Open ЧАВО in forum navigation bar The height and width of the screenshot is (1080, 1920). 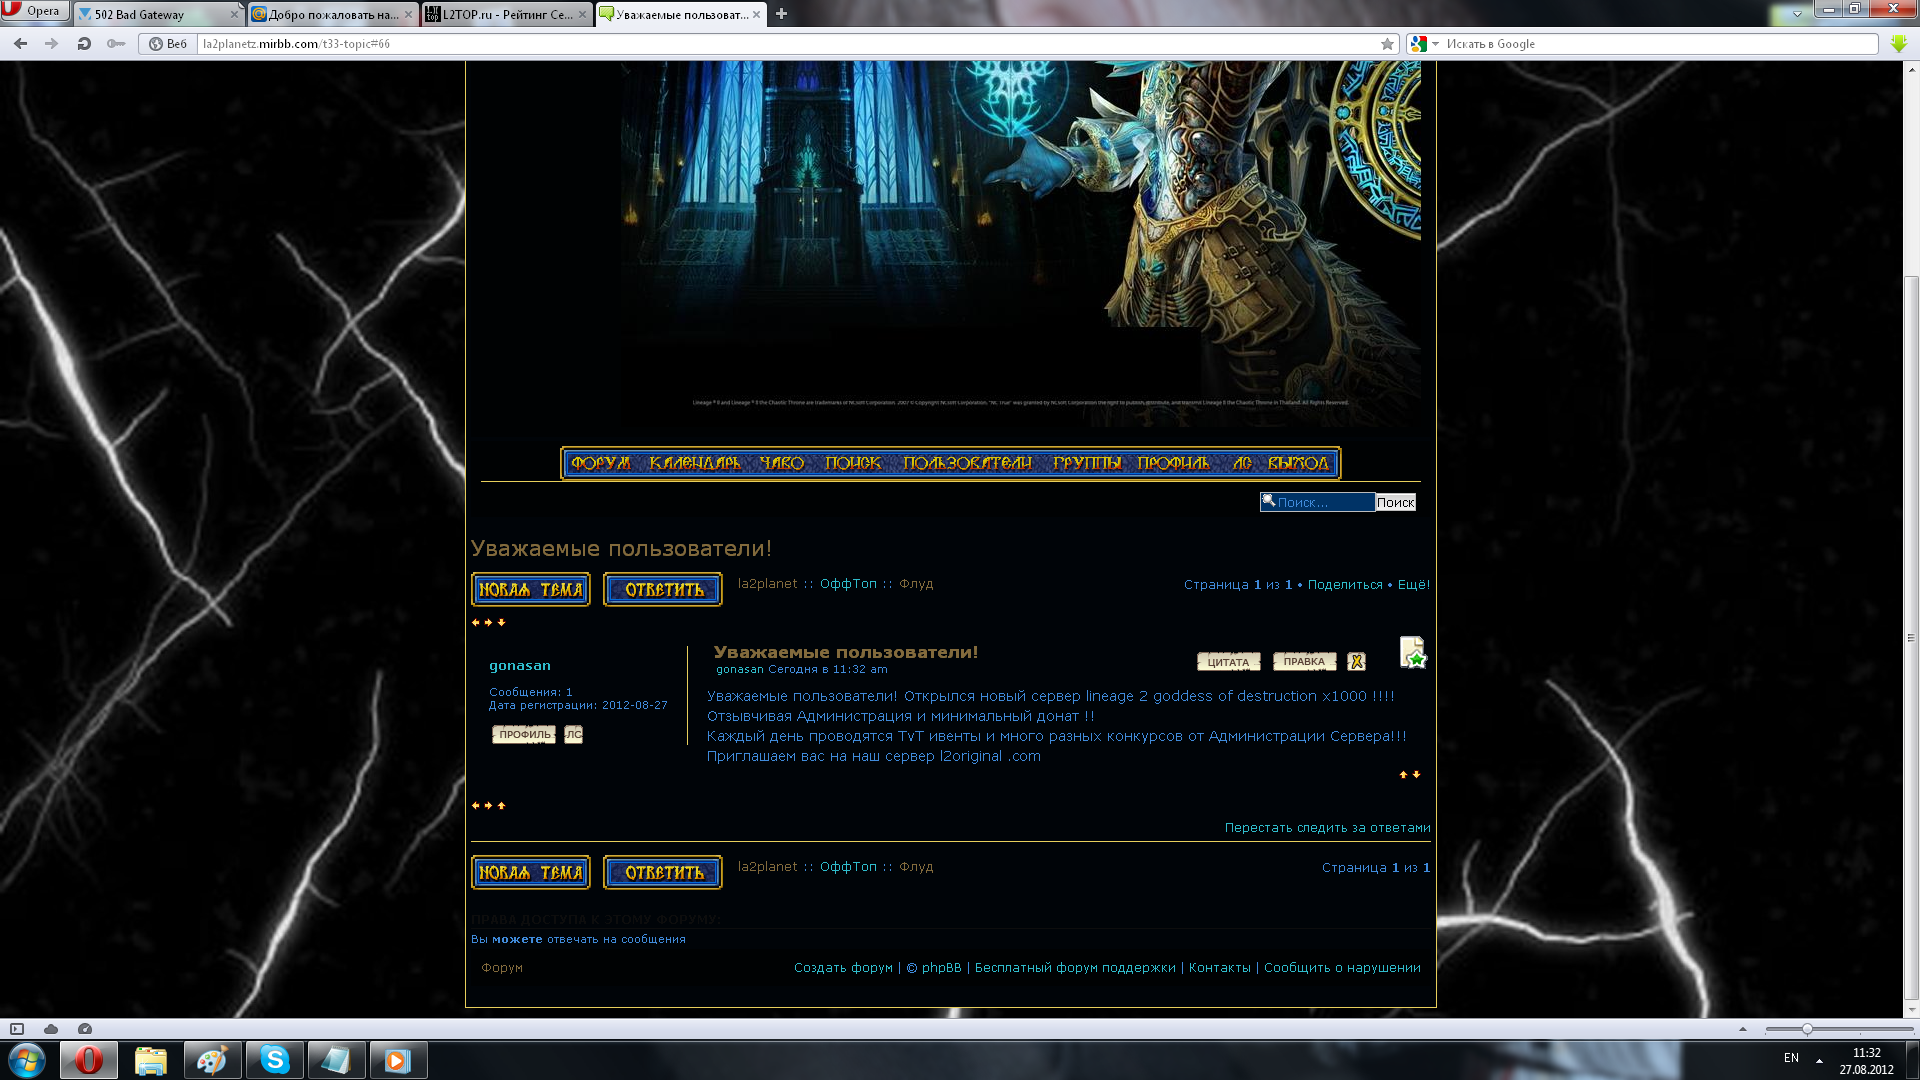781,463
